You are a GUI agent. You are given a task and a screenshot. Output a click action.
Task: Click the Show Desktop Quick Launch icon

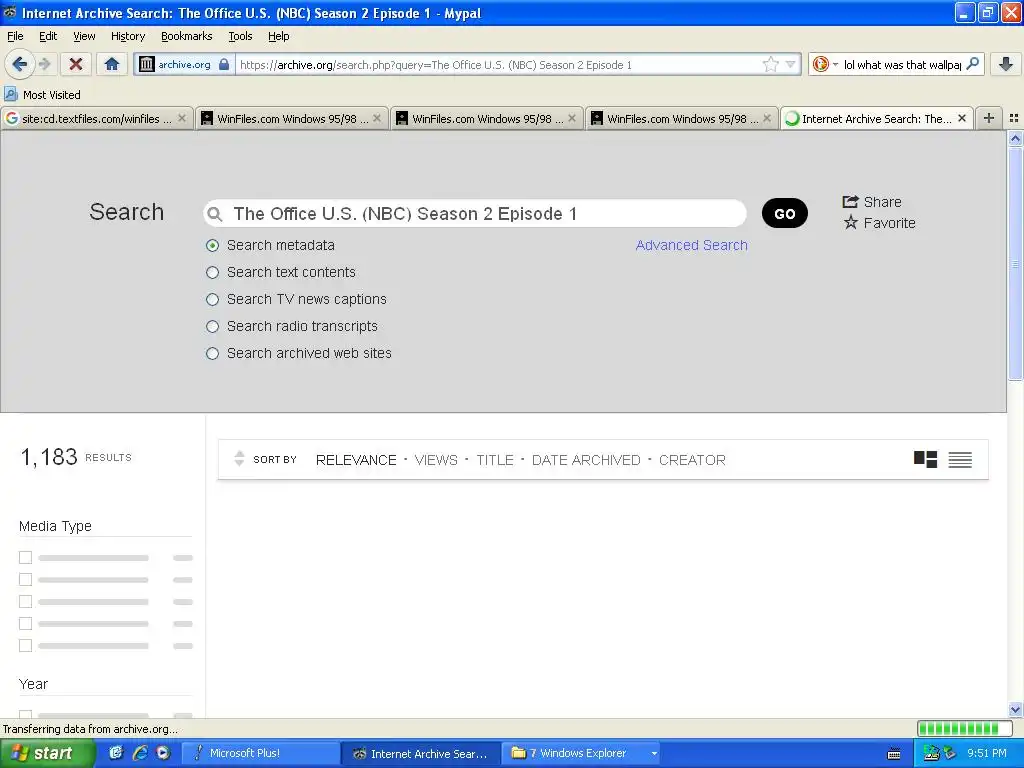pyautogui.click(x=116, y=753)
